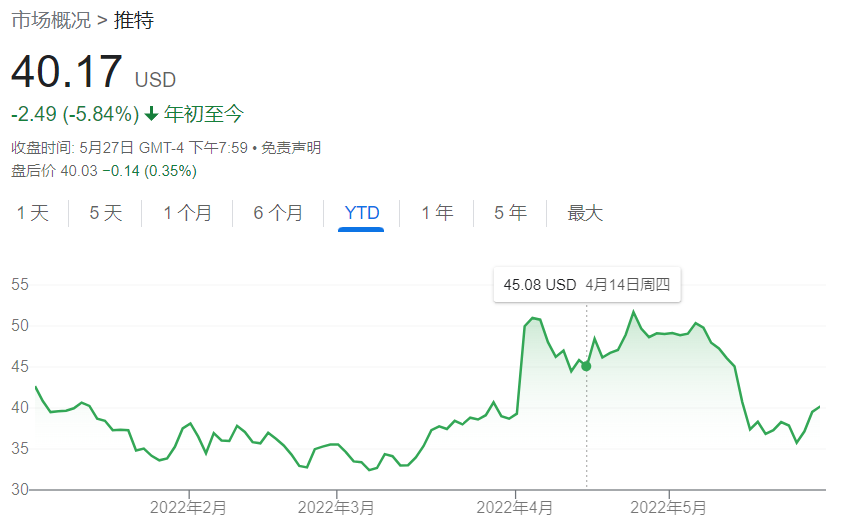Viewport: 842px width, 528px height.
Task: Switch to the 1 天 range tab
Action: pos(32,213)
